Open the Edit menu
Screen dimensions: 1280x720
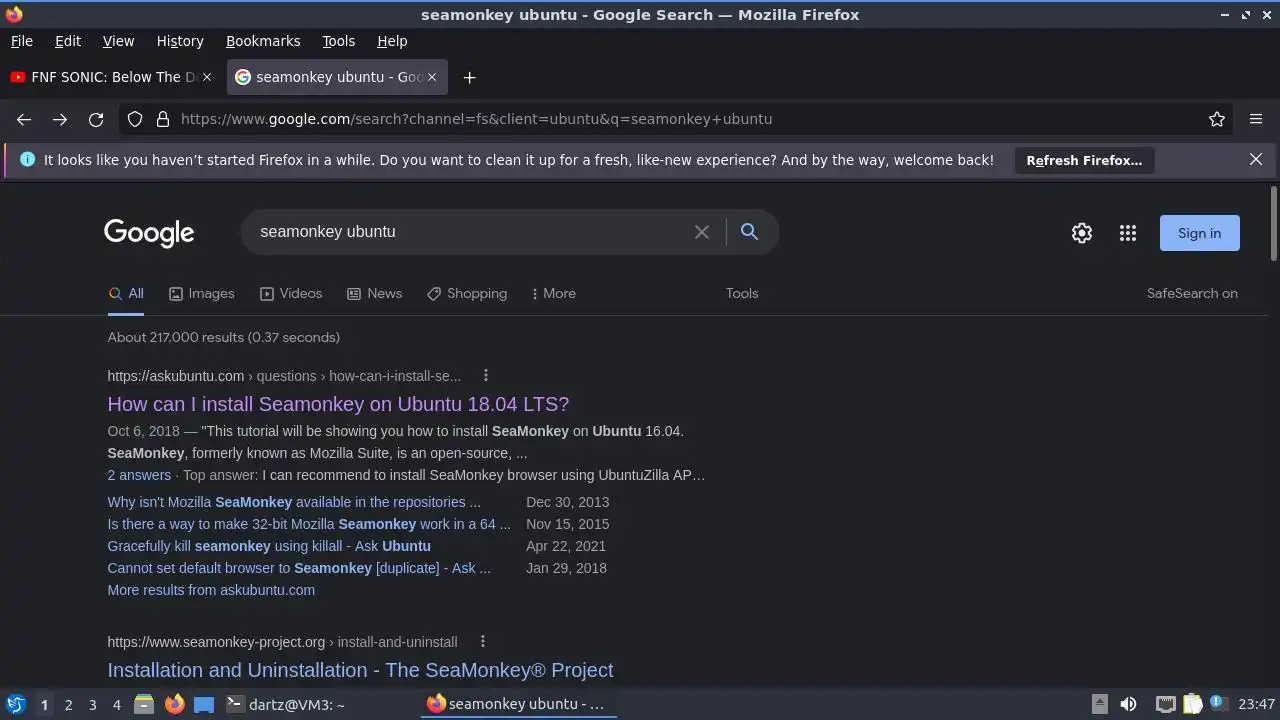pyautogui.click(x=68, y=41)
